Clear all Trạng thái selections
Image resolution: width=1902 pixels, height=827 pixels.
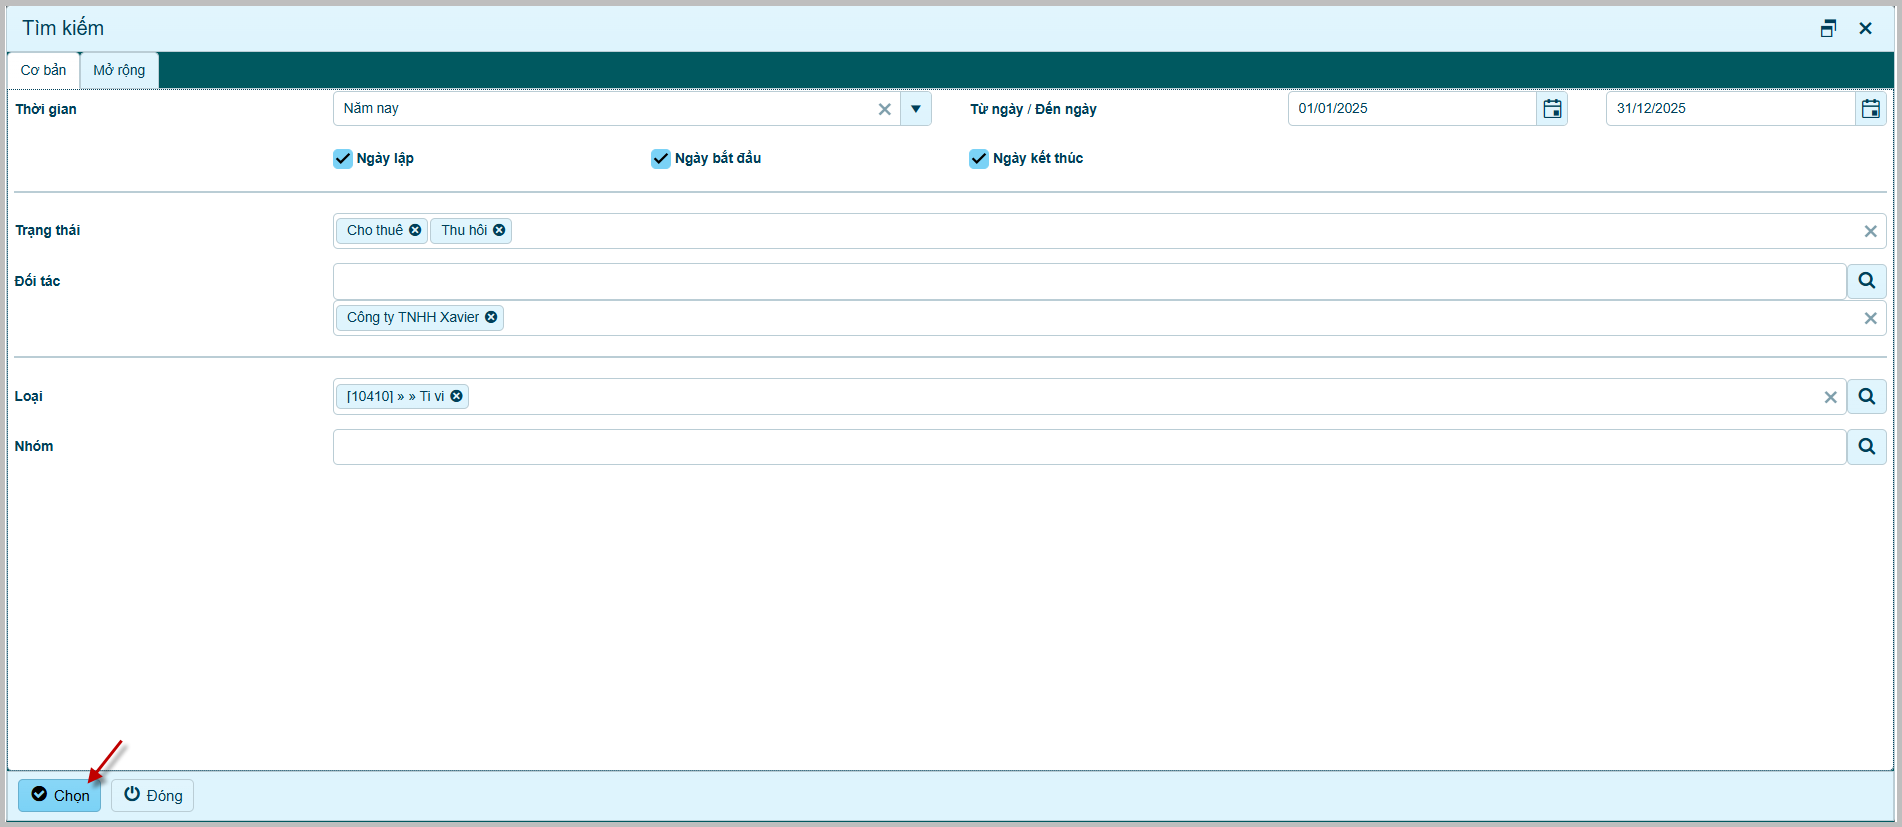pos(1870,231)
